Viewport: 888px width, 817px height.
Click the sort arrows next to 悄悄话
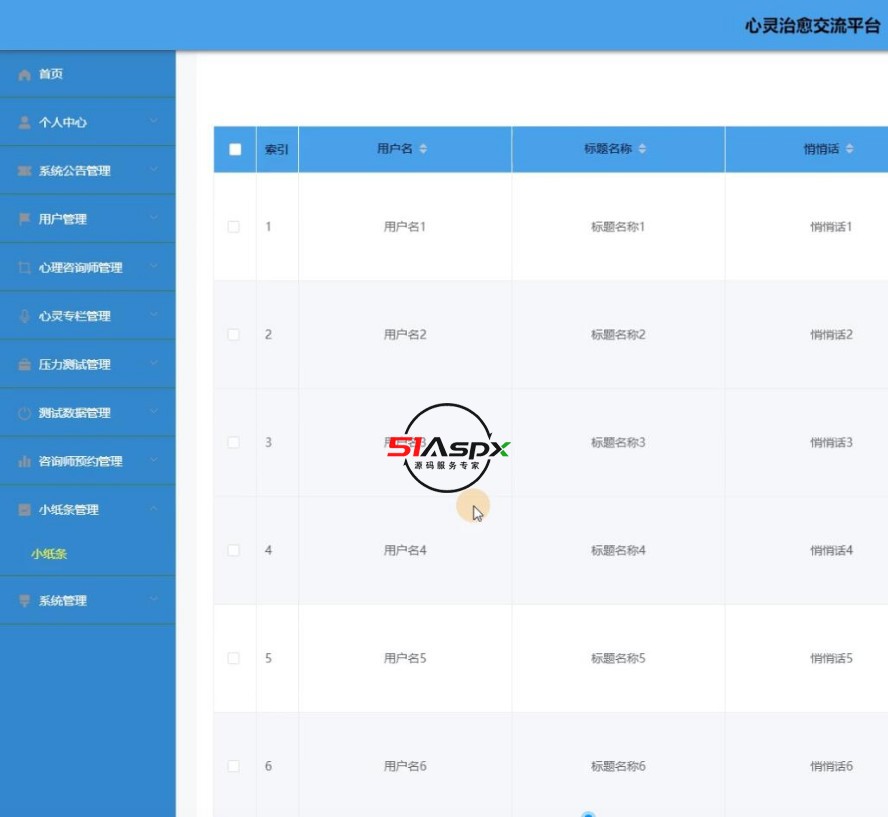click(850, 149)
